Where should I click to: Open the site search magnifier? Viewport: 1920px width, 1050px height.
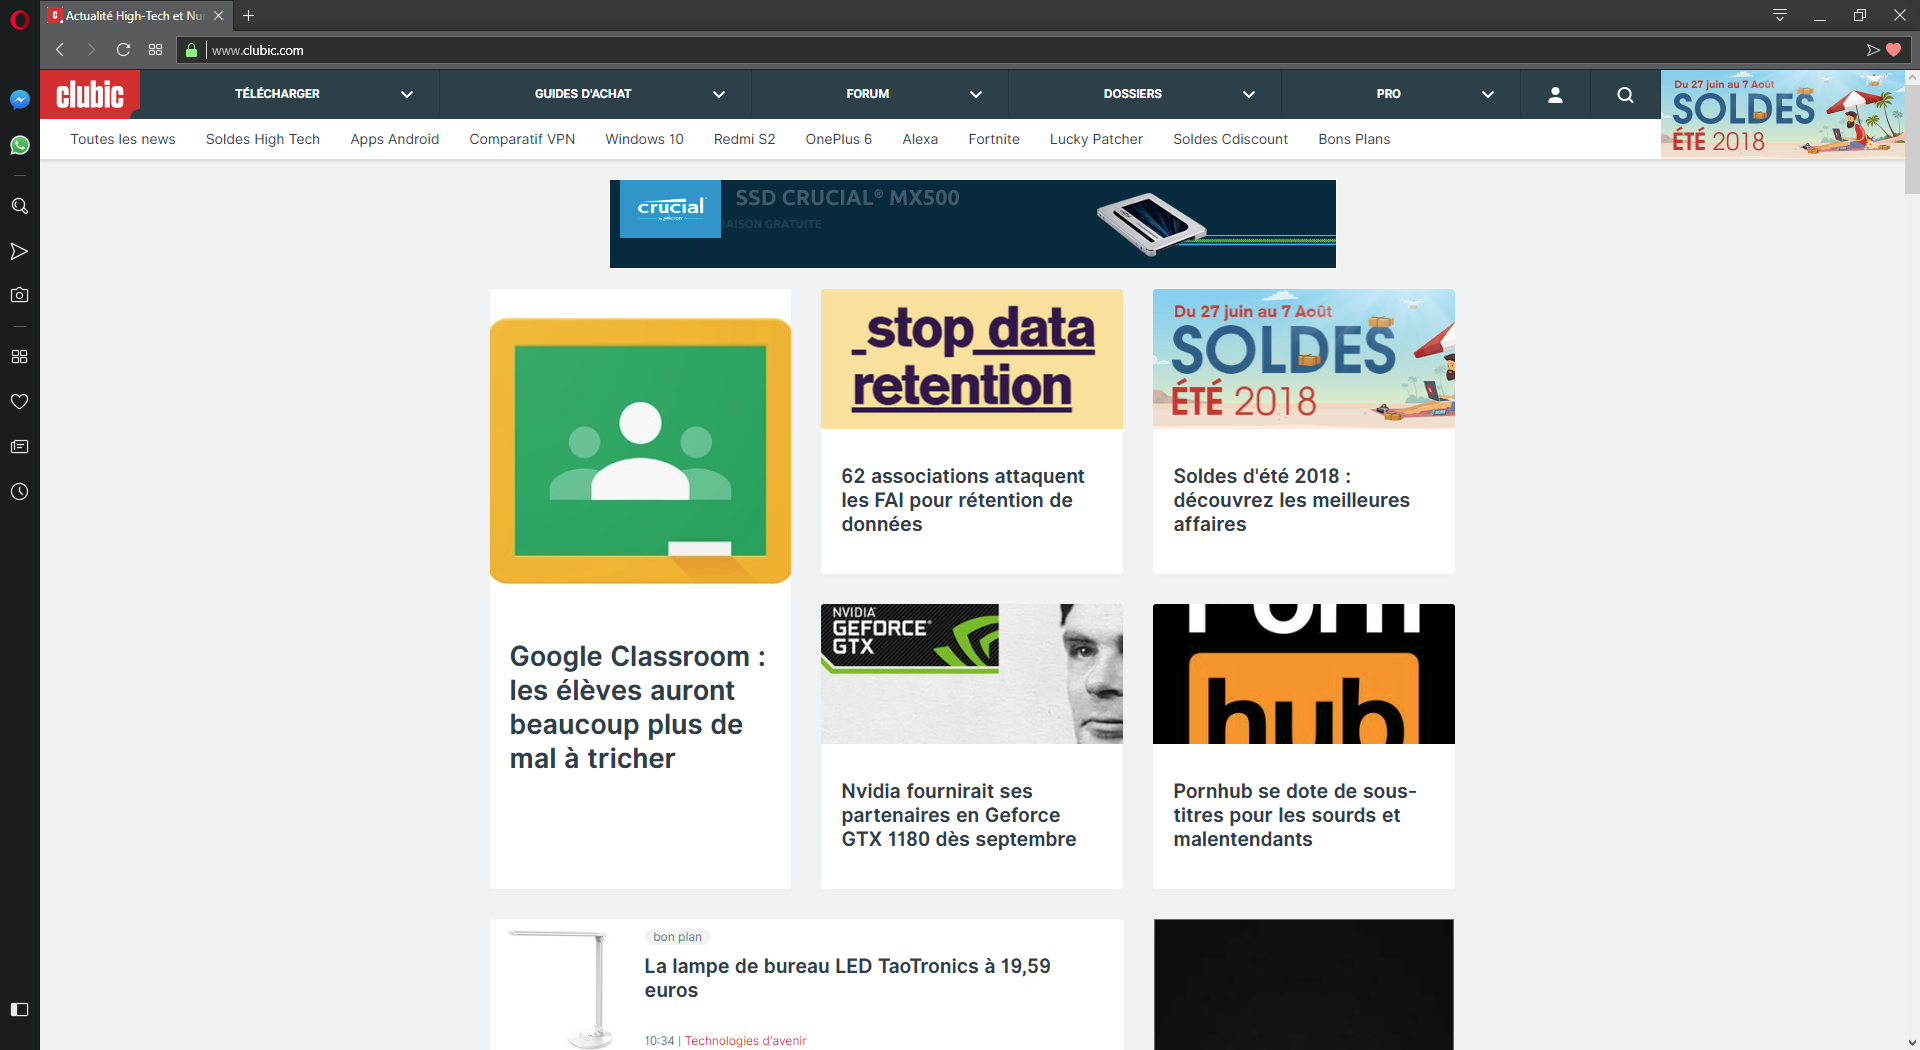(1625, 95)
